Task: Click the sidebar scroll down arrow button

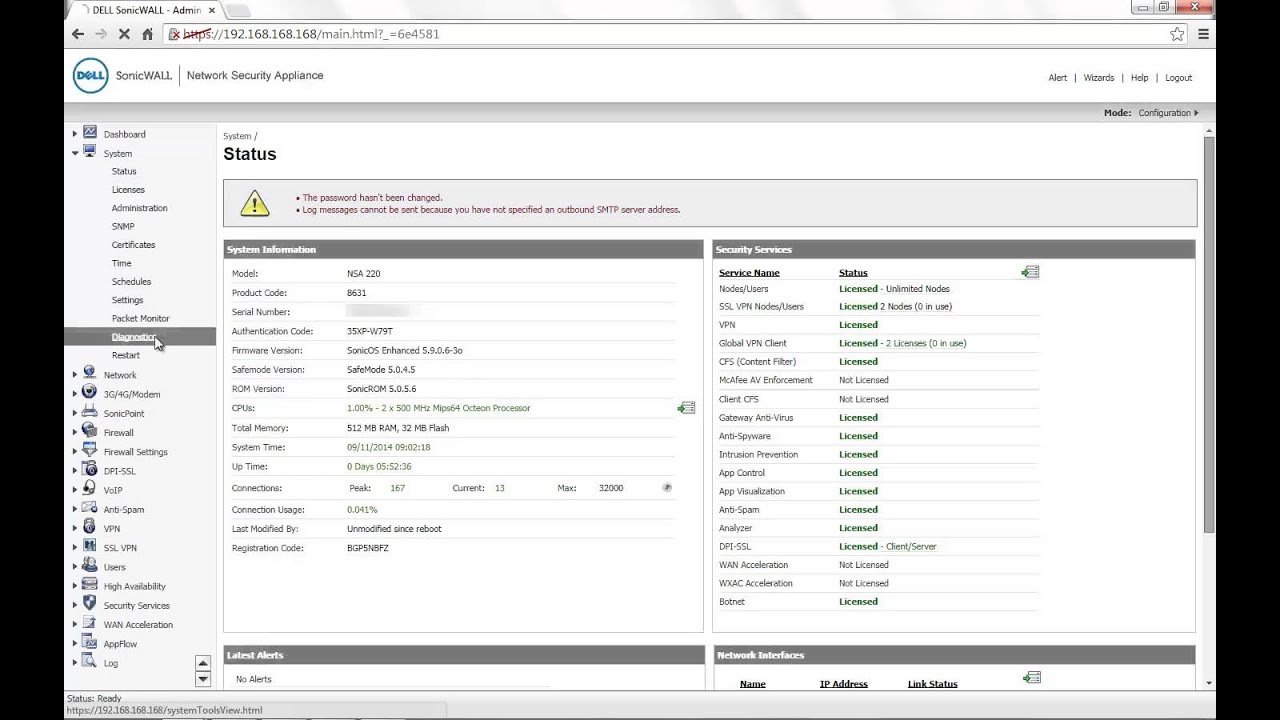Action: [203, 679]
